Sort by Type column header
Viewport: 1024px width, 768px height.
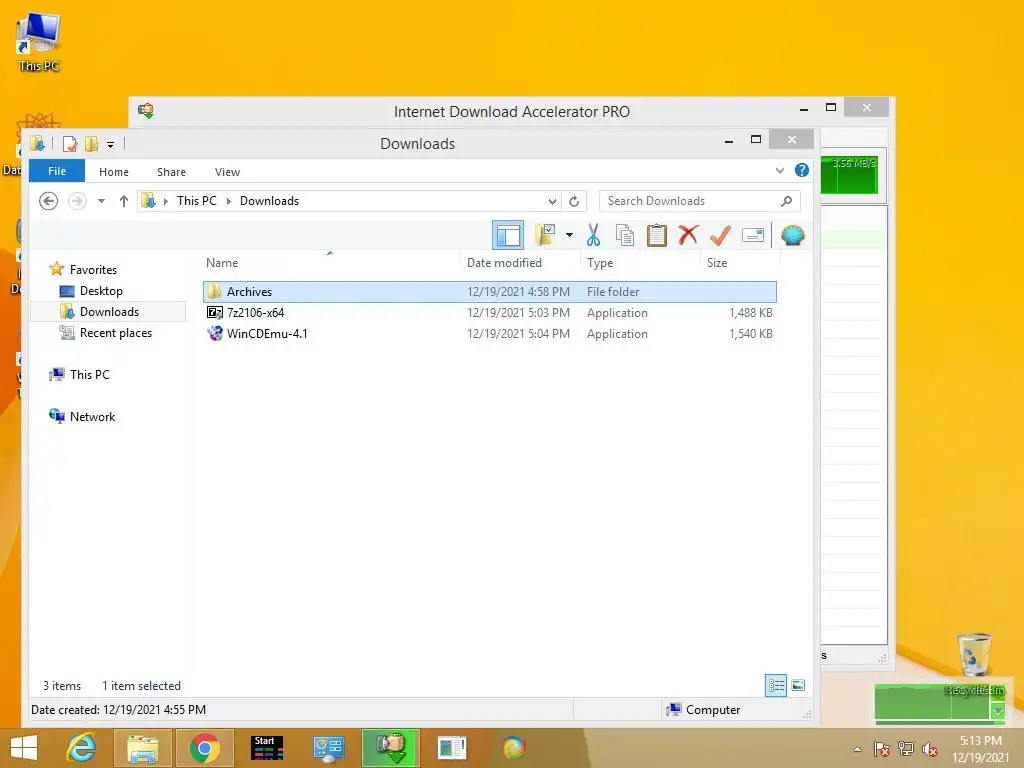click(600, 263)
